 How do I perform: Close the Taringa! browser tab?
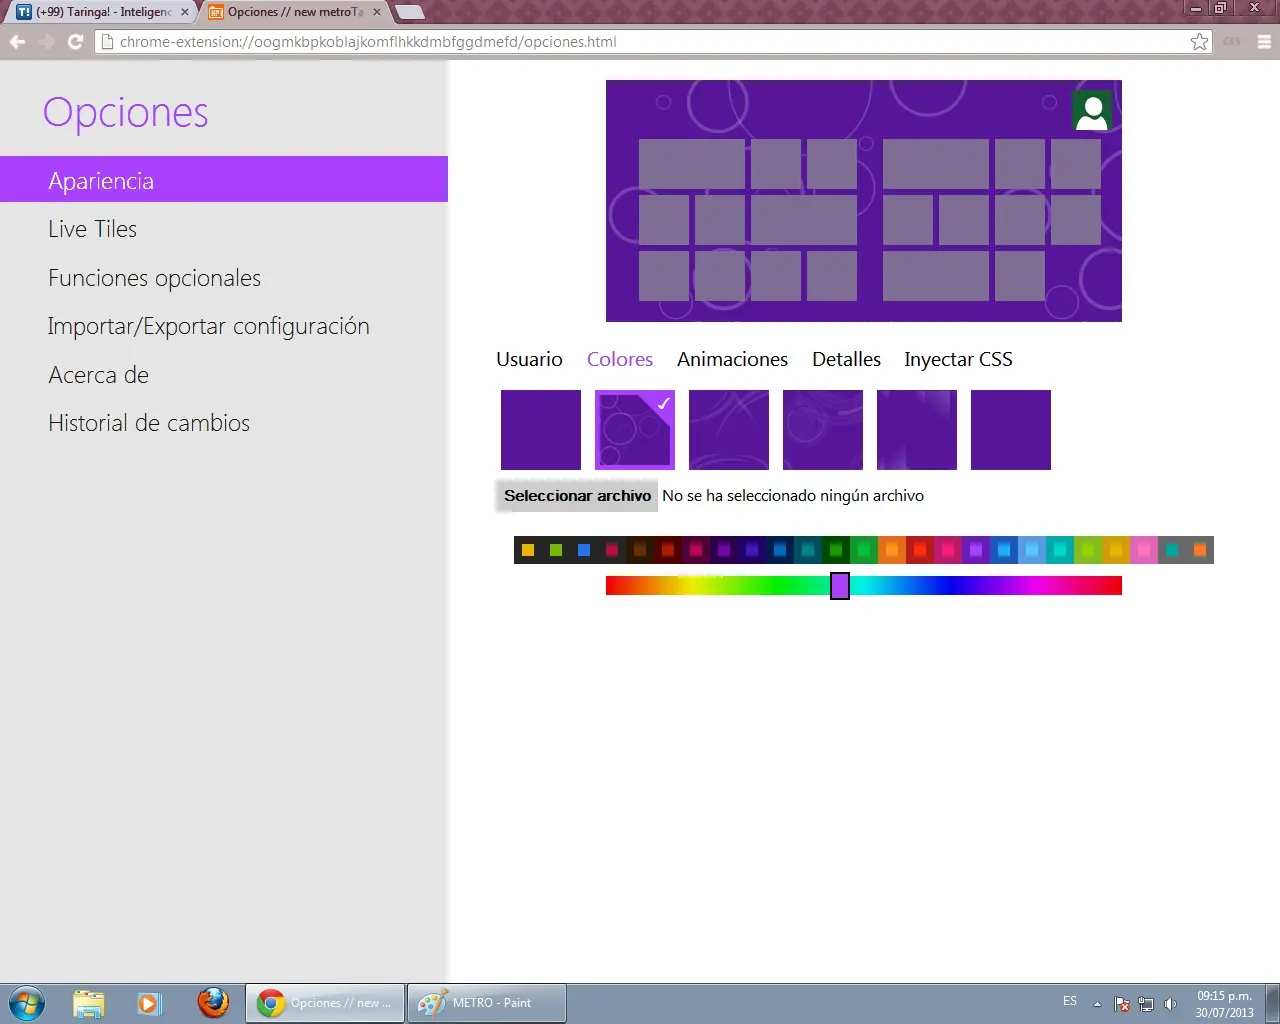pyautogui.click(x=184, y=12)
